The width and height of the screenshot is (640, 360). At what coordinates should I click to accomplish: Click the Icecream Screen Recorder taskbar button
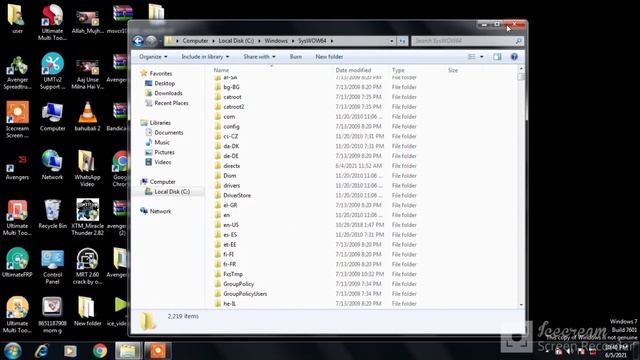click(x=158, y=351)
